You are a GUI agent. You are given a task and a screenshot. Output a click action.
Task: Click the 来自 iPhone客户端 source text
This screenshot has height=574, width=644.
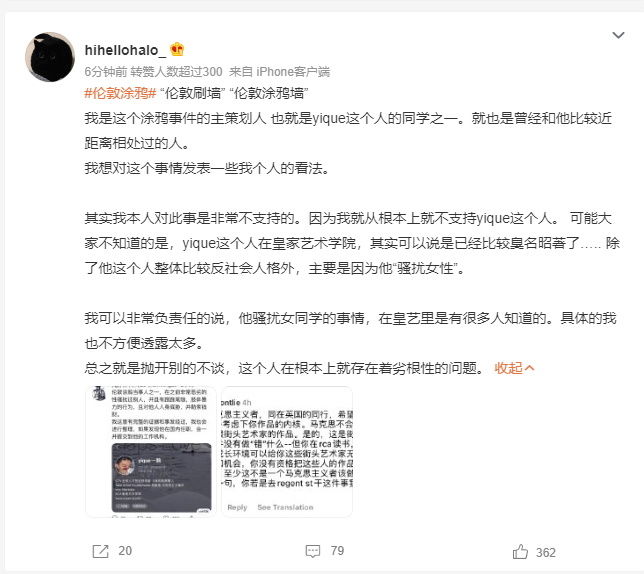coord(279,71)
